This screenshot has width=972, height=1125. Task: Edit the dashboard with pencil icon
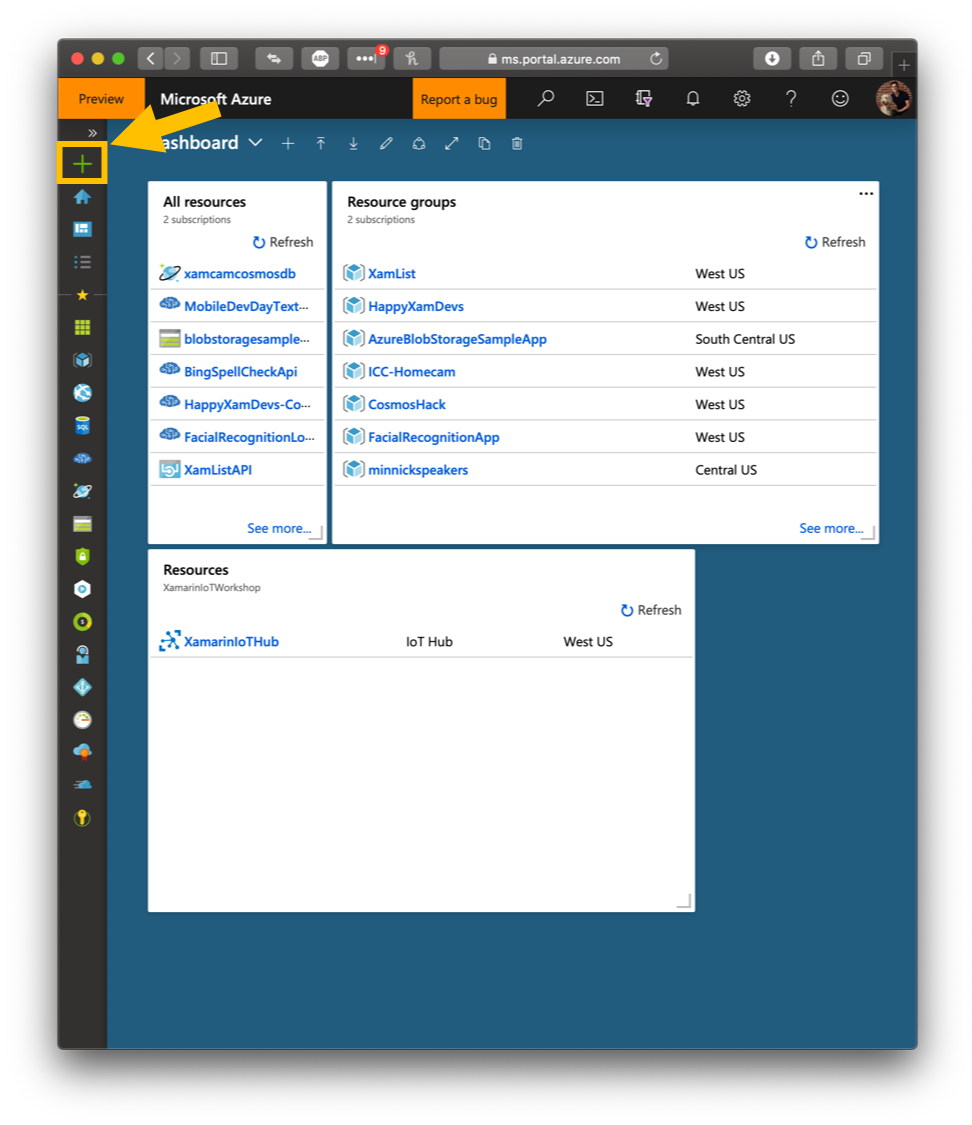pyautogui.click(x=386, y=143)
